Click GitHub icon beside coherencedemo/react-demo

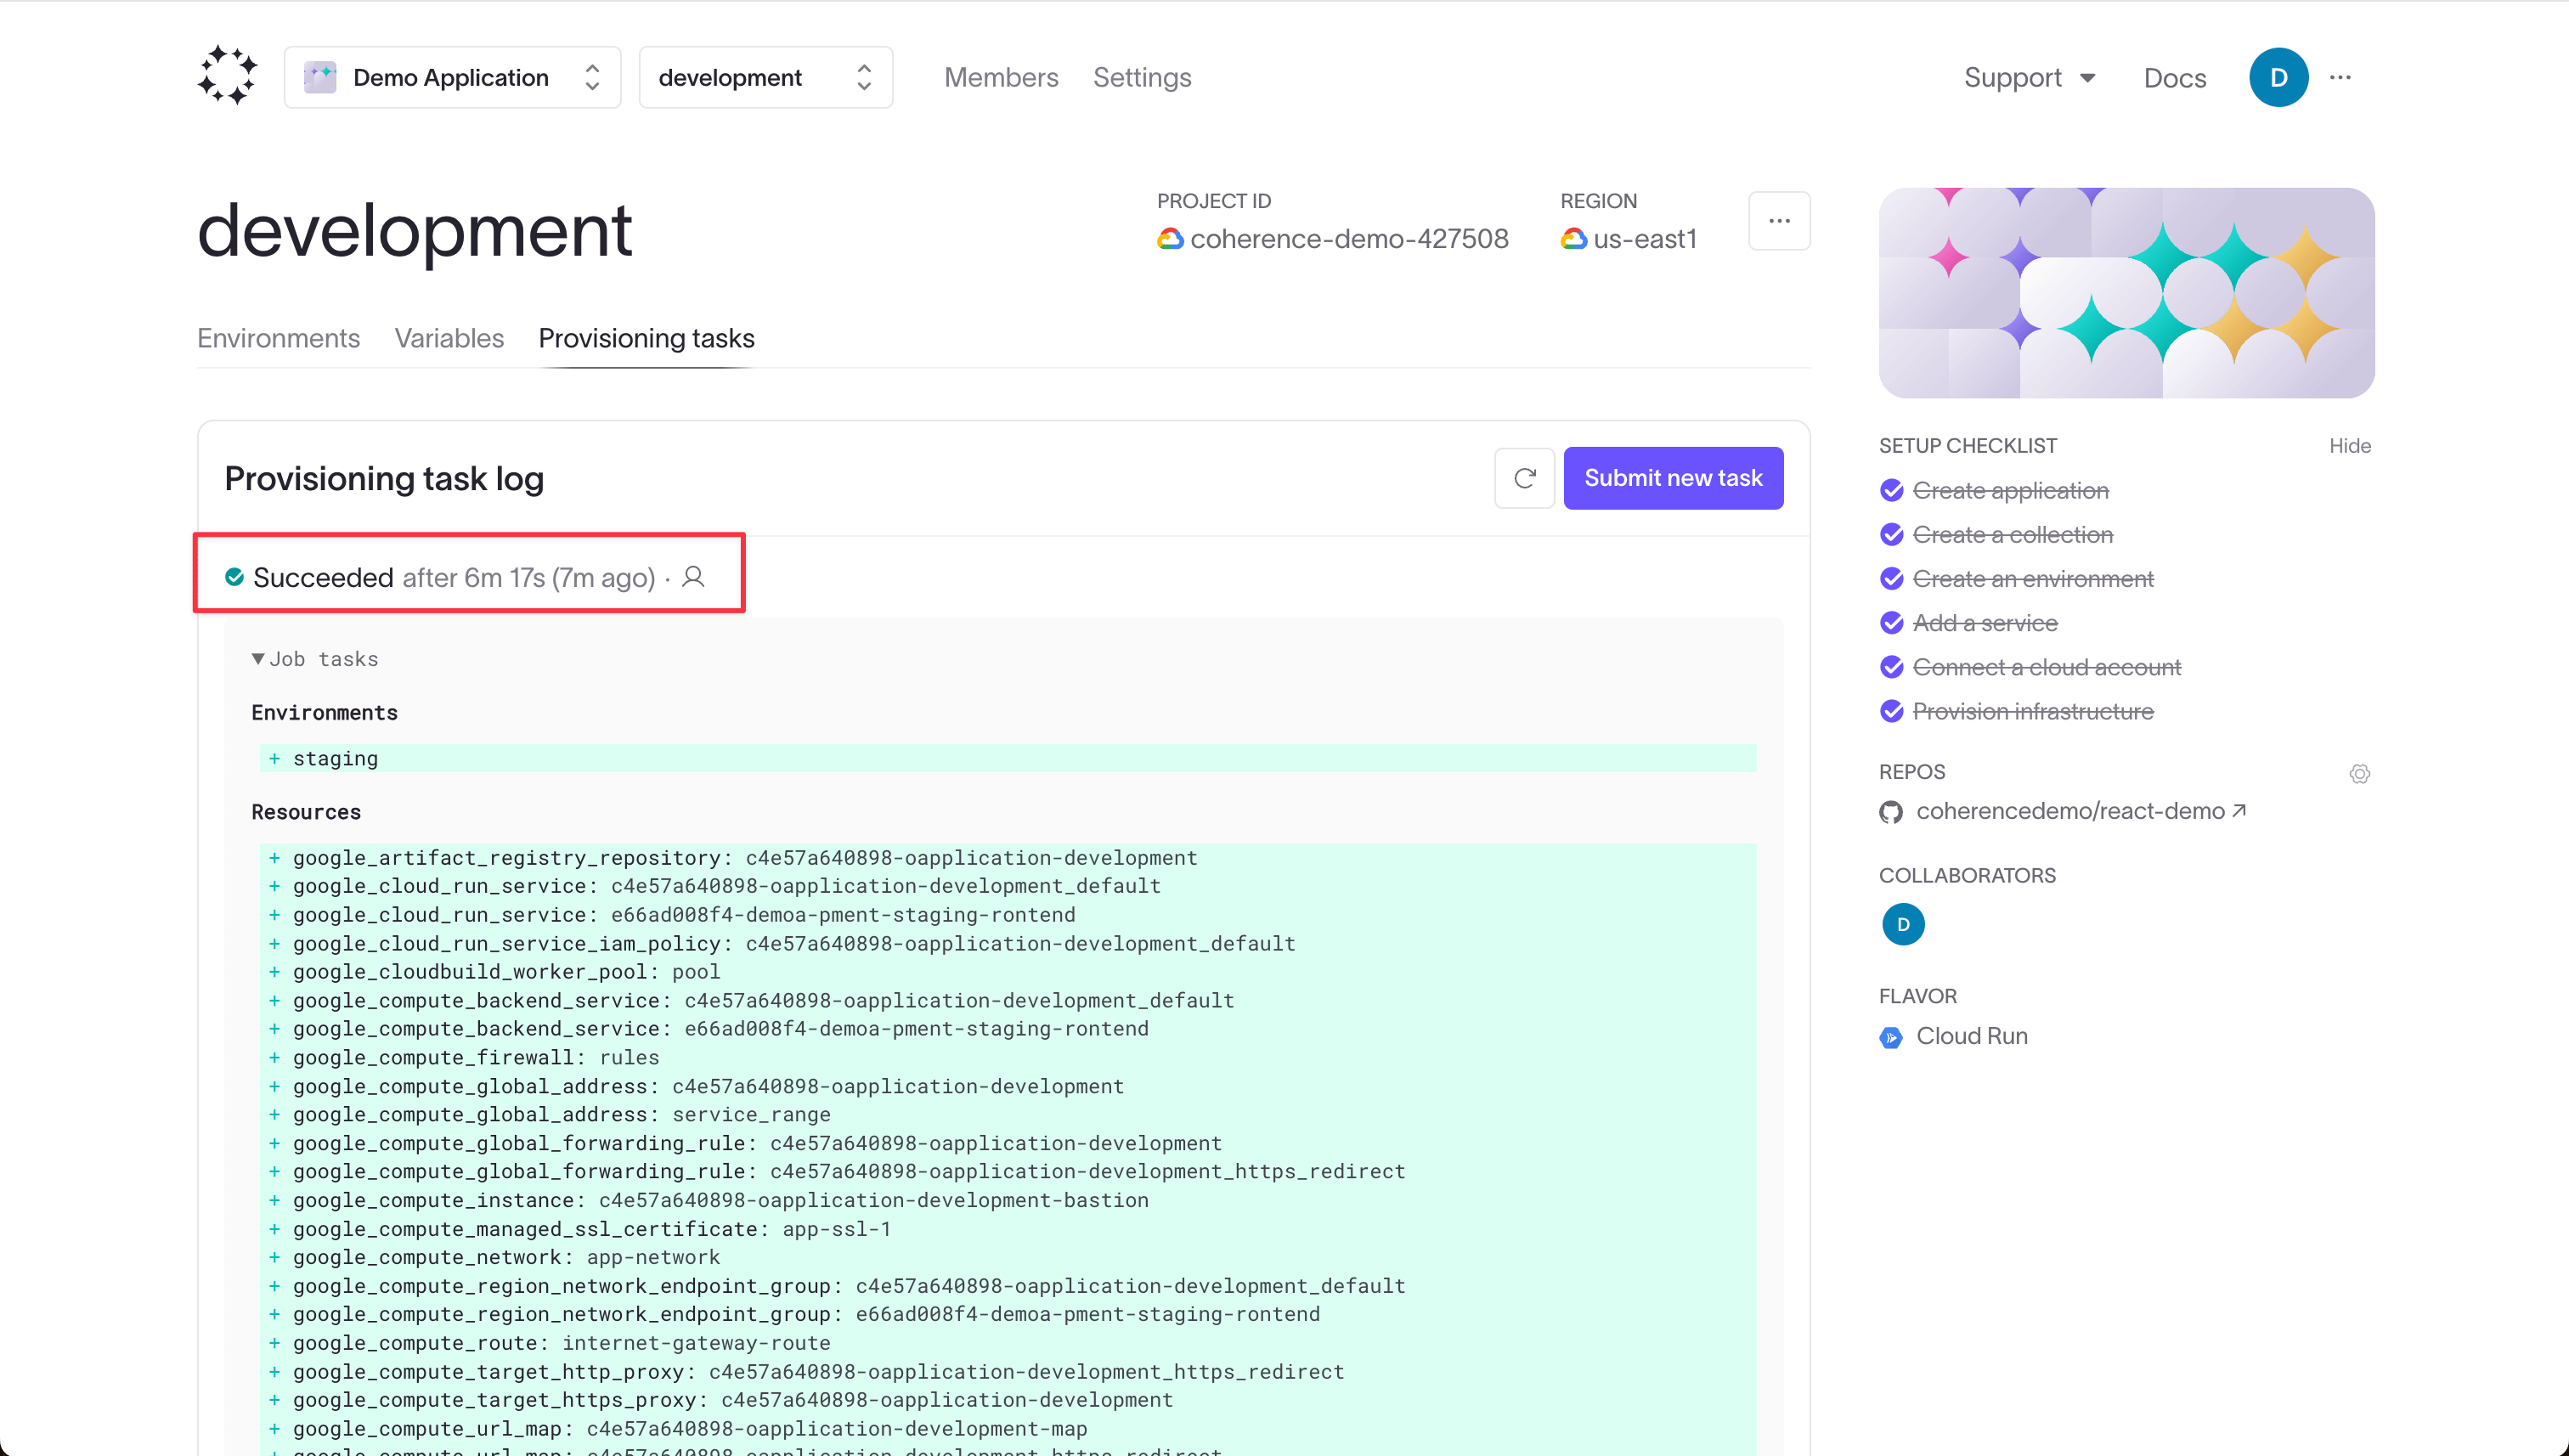pos(1891,812)
